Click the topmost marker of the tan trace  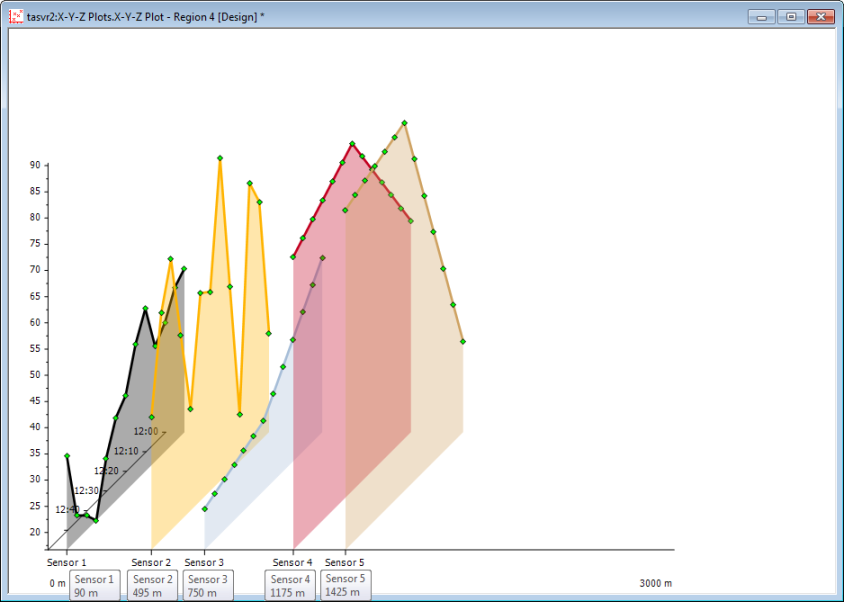tap(404, 123)
